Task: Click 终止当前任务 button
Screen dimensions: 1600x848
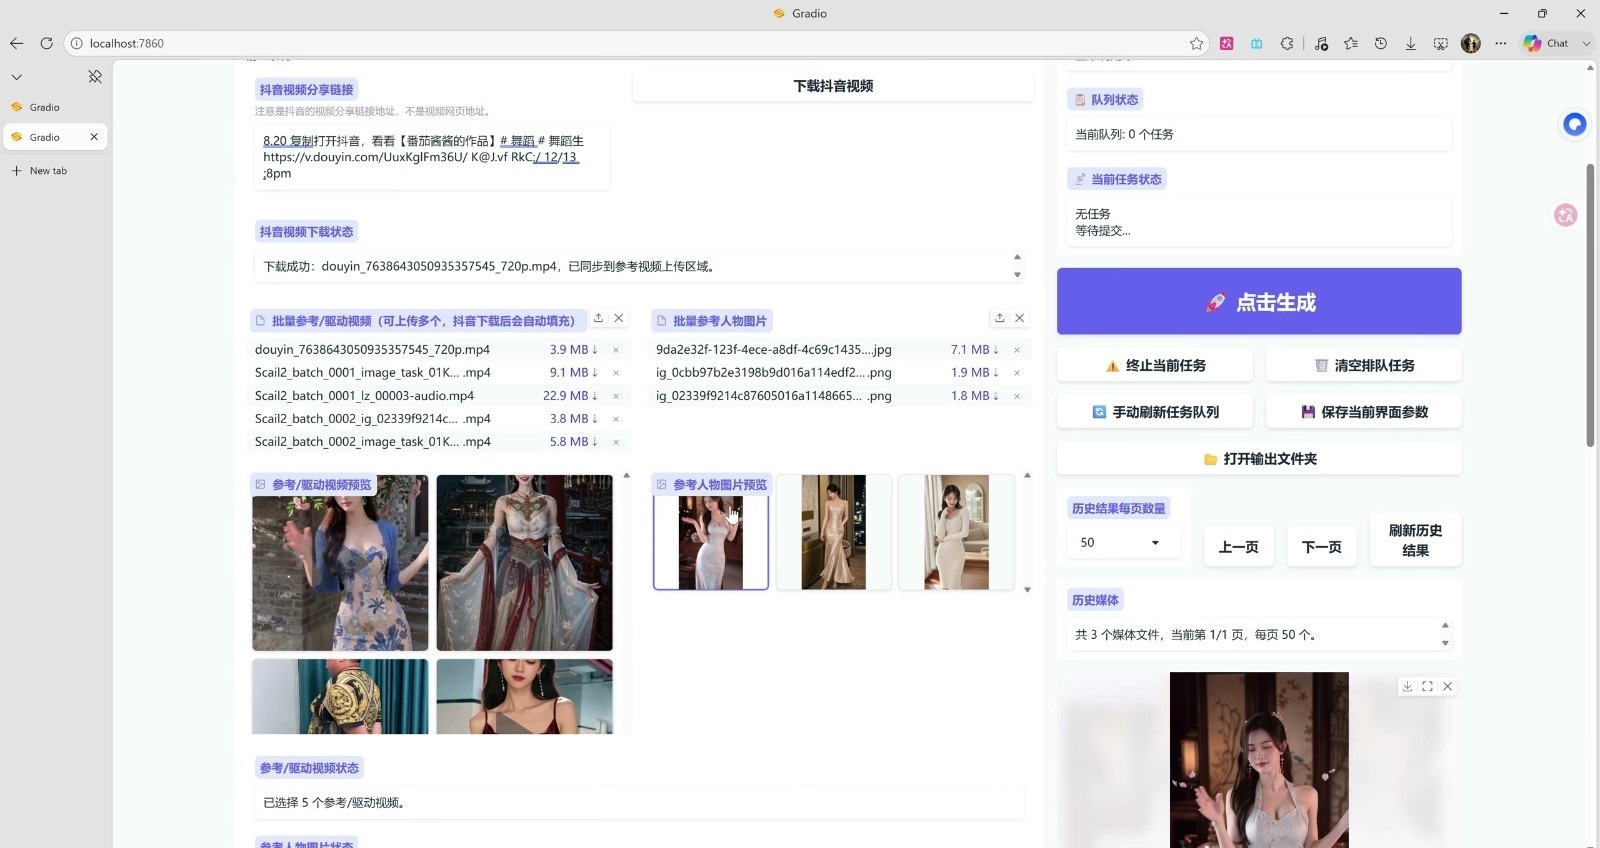Action: [1155, 366]
